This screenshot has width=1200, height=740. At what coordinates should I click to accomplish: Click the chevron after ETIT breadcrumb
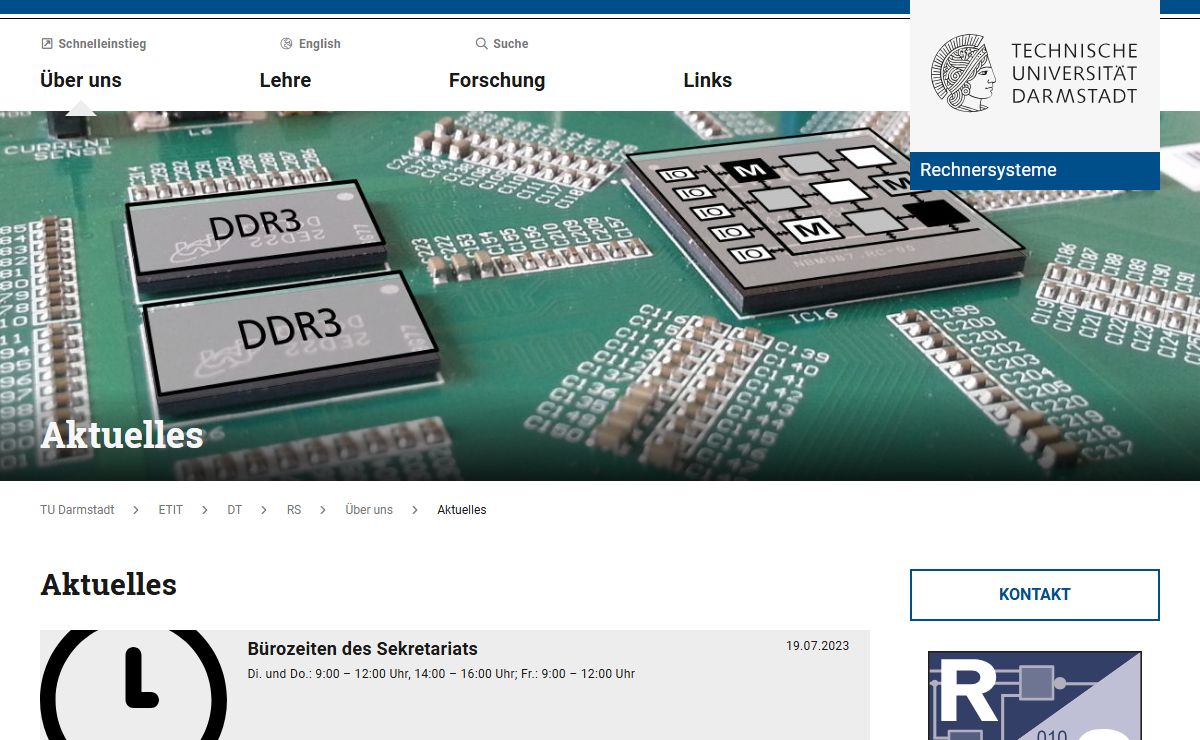[x=205, y=510]
